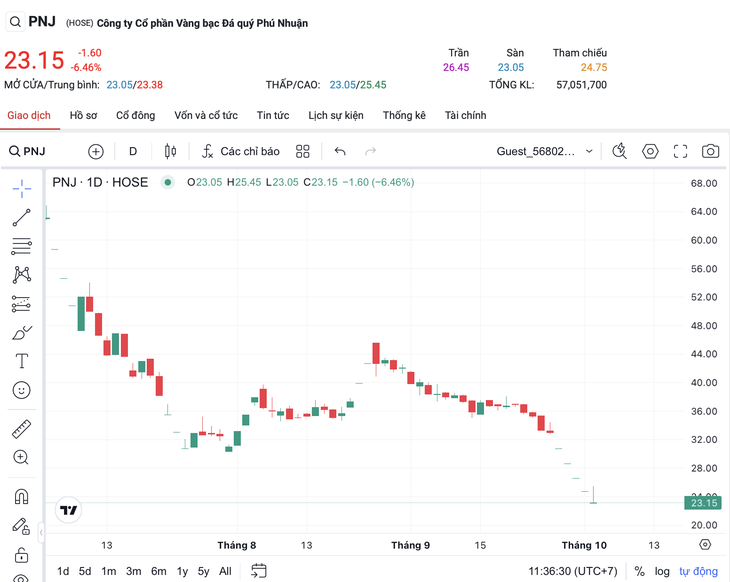Undo last chart action
The width and height of the screenshot is (730, 582).
point(340,151)
